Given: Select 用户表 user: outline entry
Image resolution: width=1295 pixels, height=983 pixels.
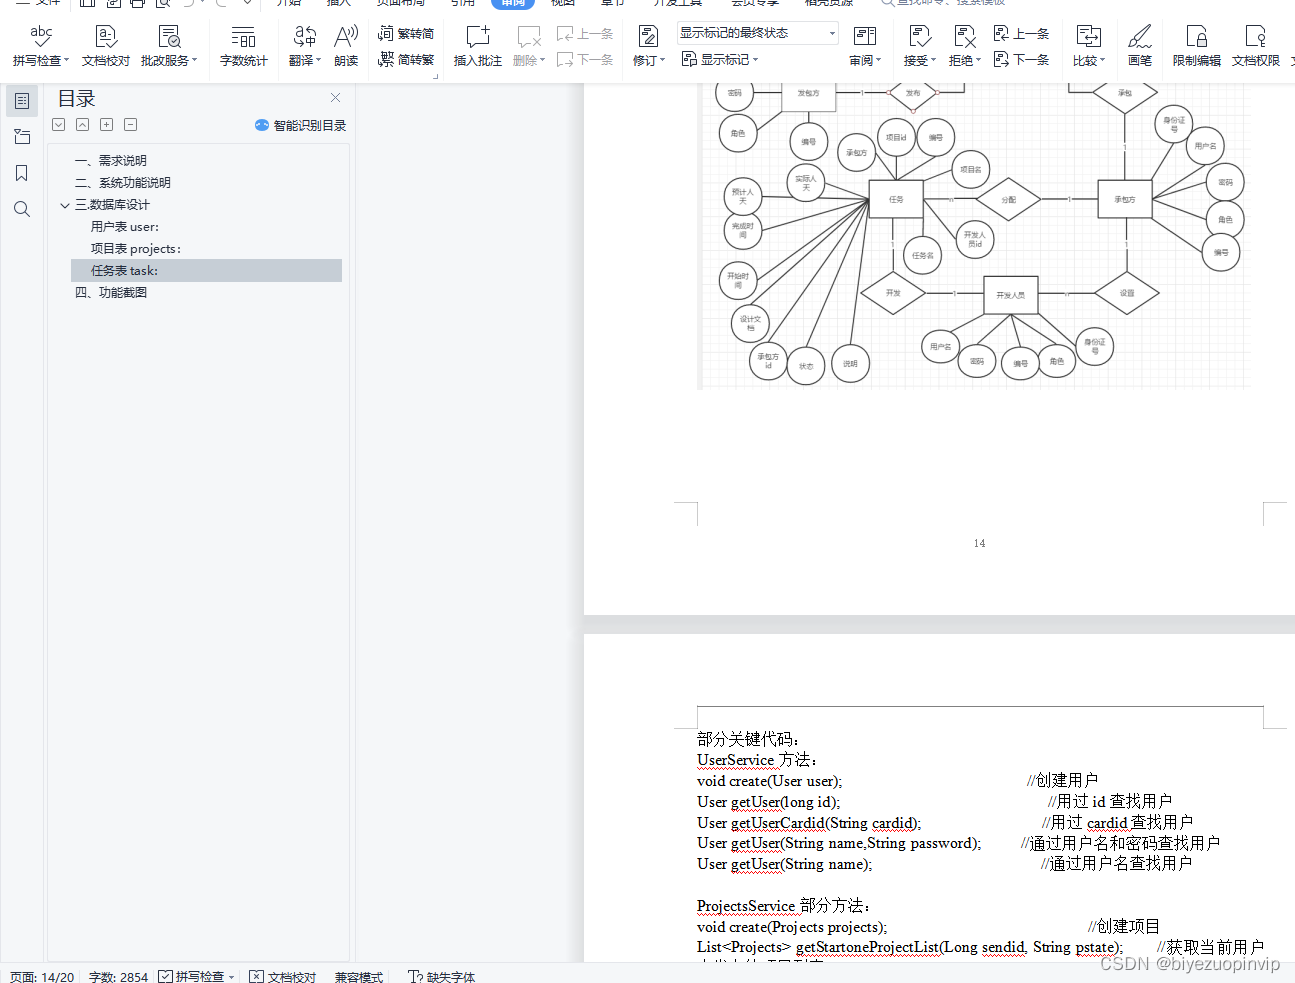Looking at the screenshot, I should click(x=125, y=227).
